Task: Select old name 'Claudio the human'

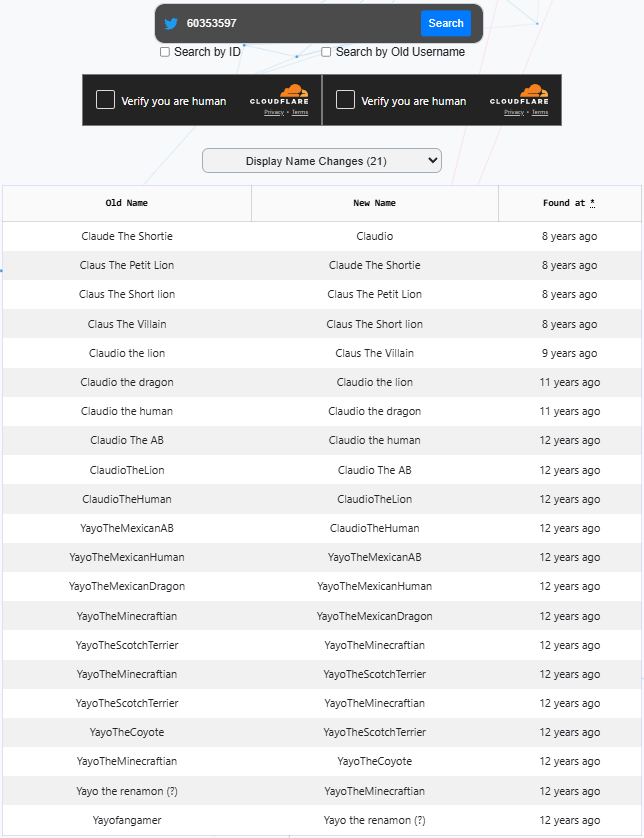Action: pos(127,411)
